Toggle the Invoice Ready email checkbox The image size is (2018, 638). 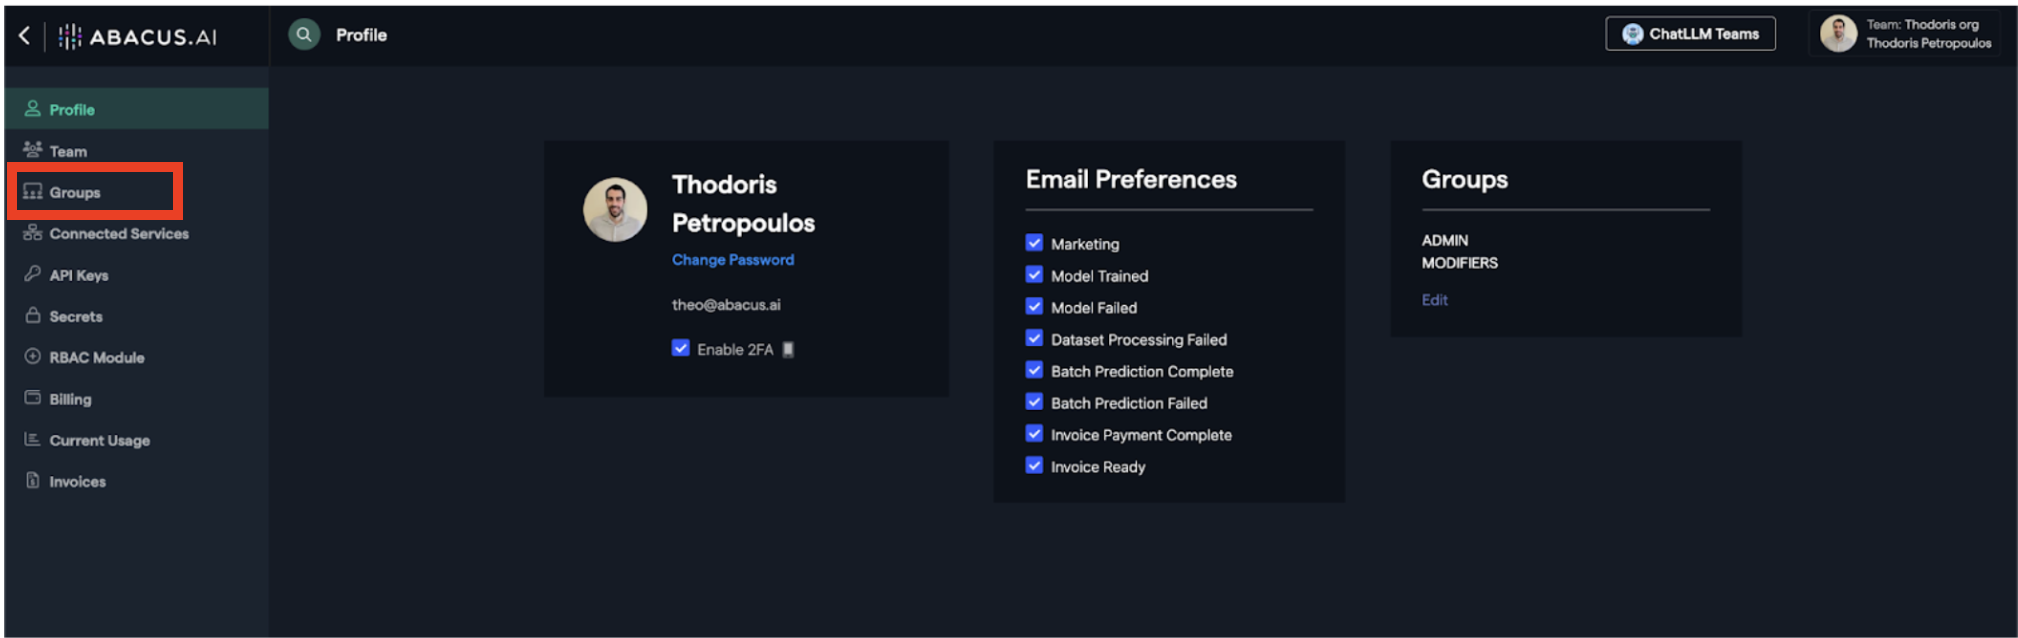click(1034, 466)
